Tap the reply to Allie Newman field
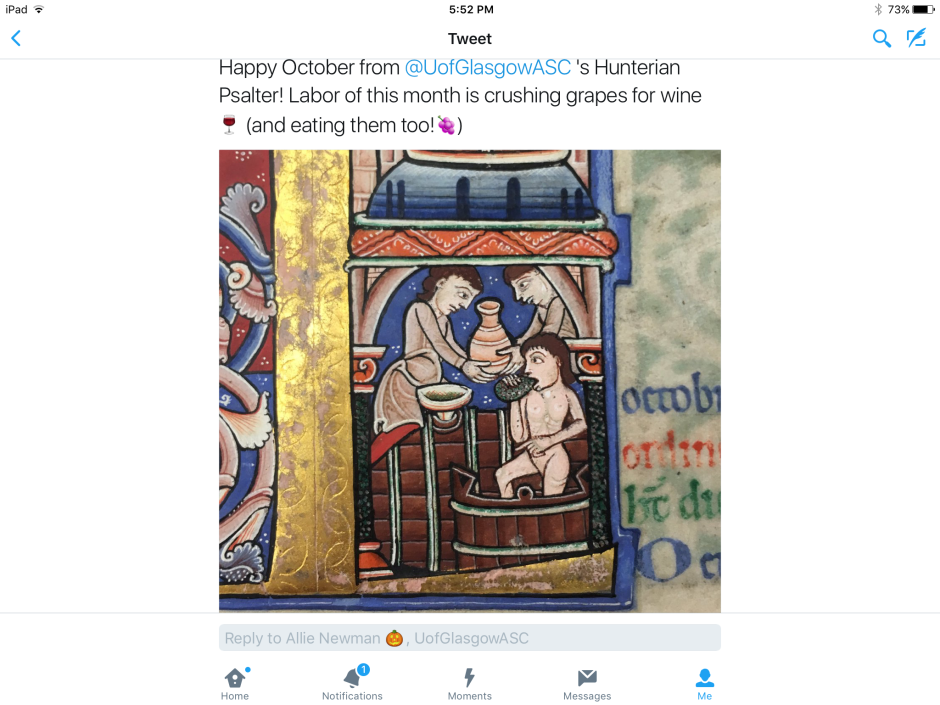This screenshot has width=940, height=705. 470,638
